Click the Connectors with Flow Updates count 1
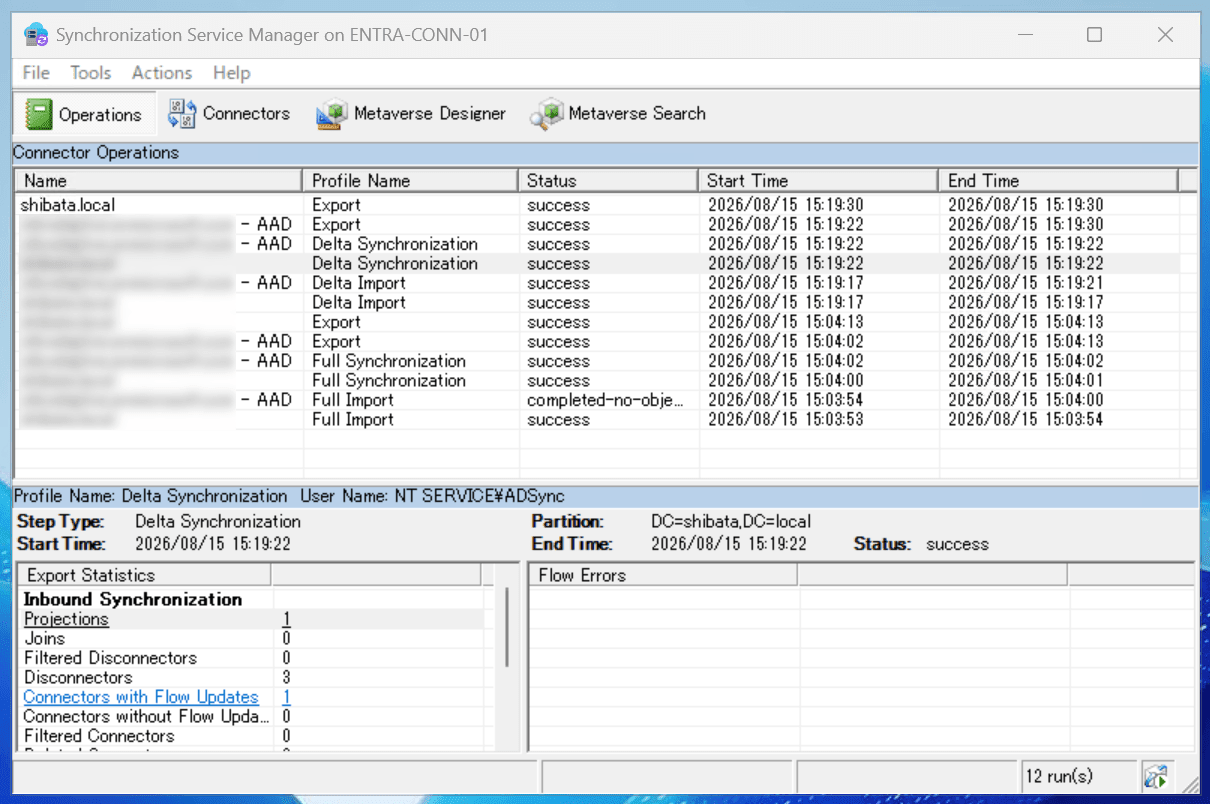This screenshot has width=1210, height=804. 287,697
